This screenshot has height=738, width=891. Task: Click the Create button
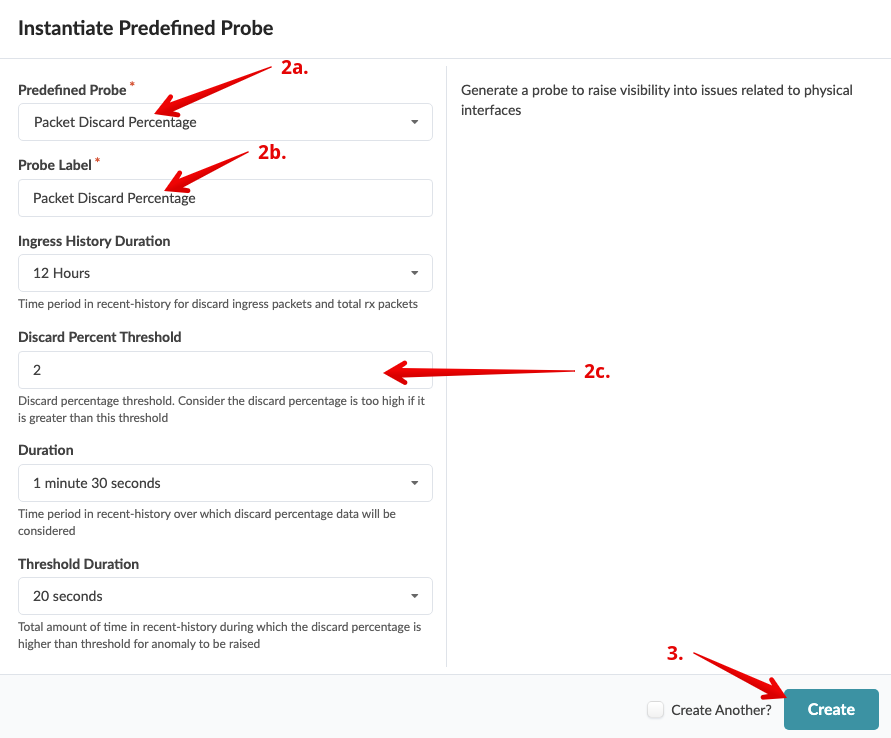point(831,709)
